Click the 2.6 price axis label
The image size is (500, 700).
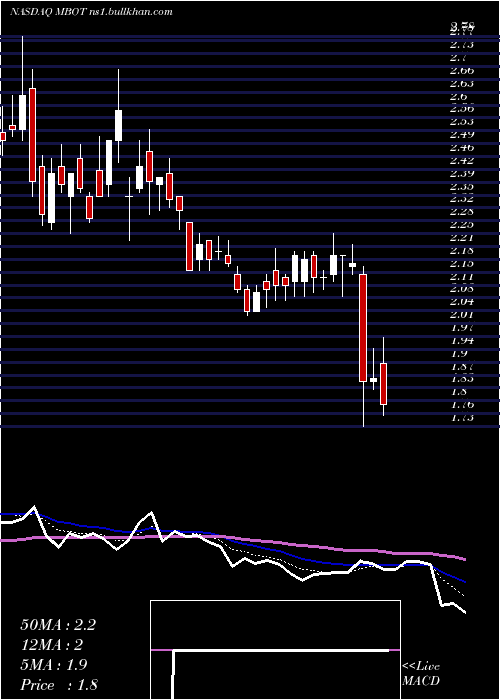click(458, 96)
